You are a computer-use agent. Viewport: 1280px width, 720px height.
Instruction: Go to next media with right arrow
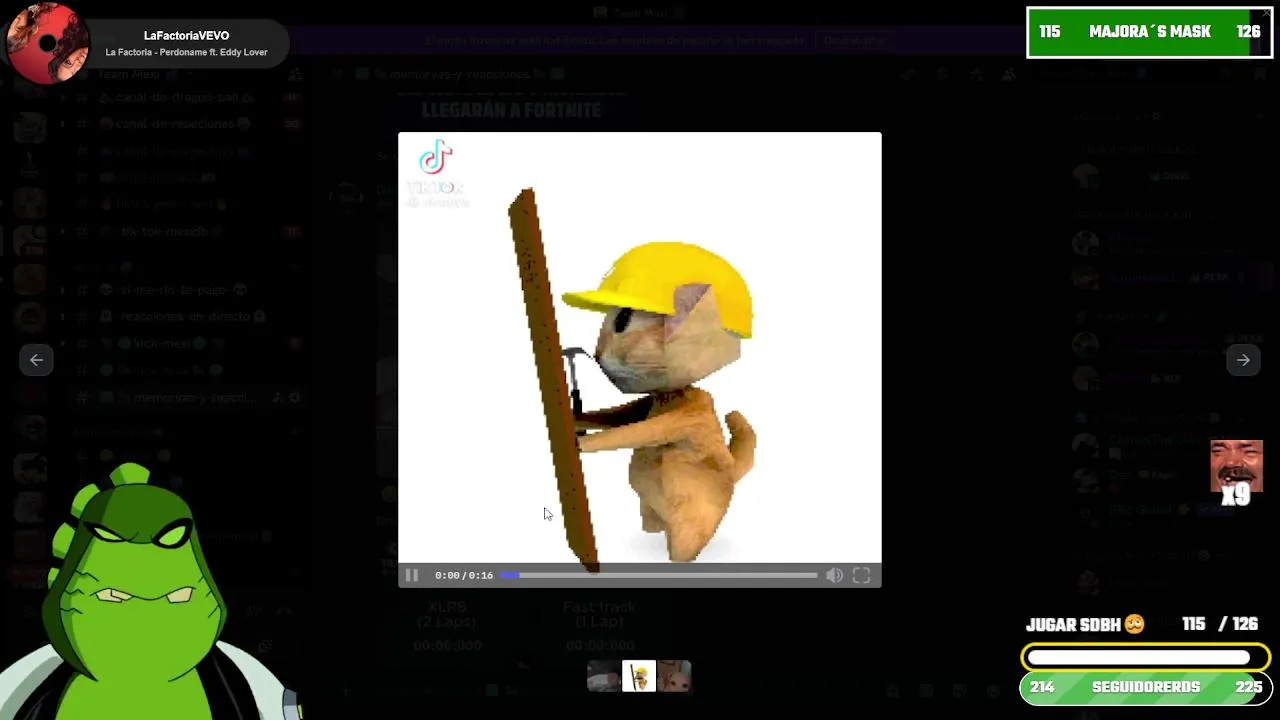tap(1243, 360)
